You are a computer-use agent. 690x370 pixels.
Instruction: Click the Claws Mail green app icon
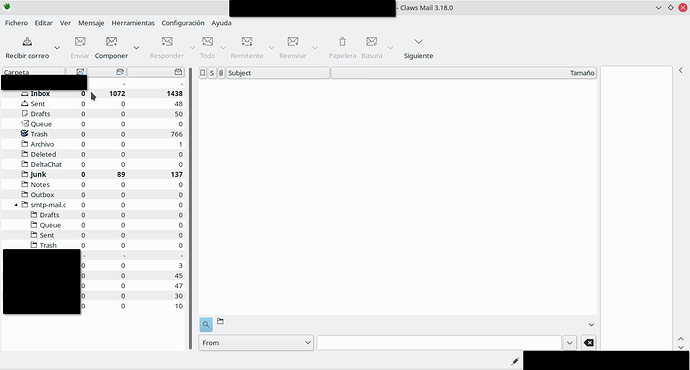pyautogui.click(x=7, y=7)
